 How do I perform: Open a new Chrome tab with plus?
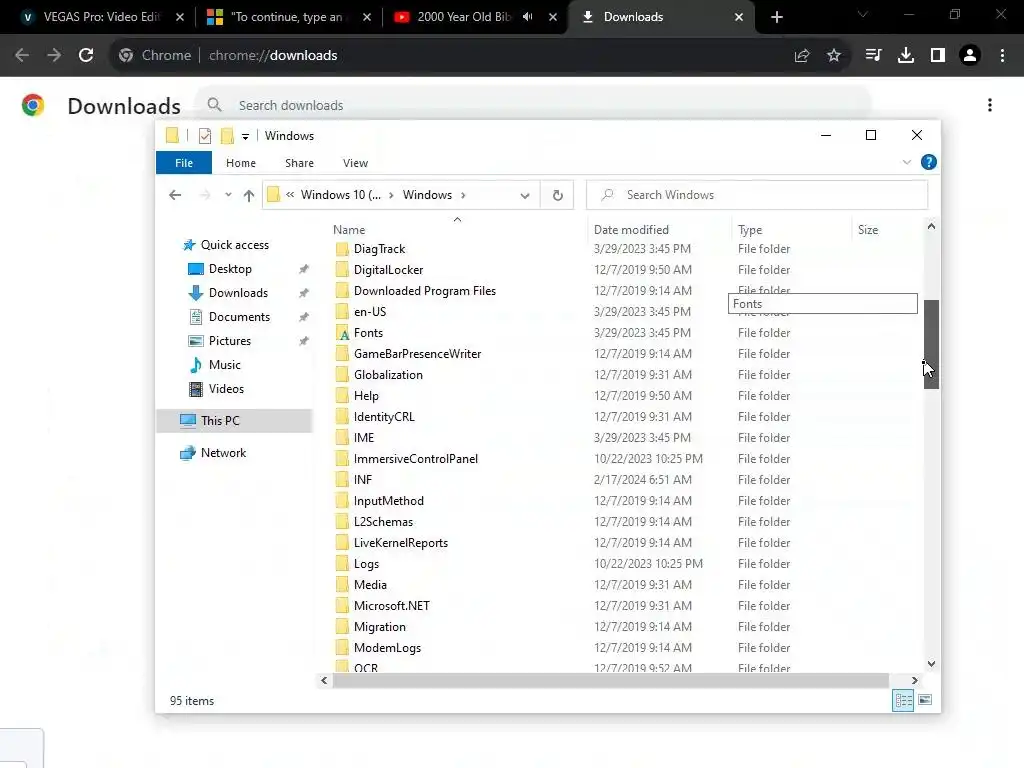click(776, 17)
